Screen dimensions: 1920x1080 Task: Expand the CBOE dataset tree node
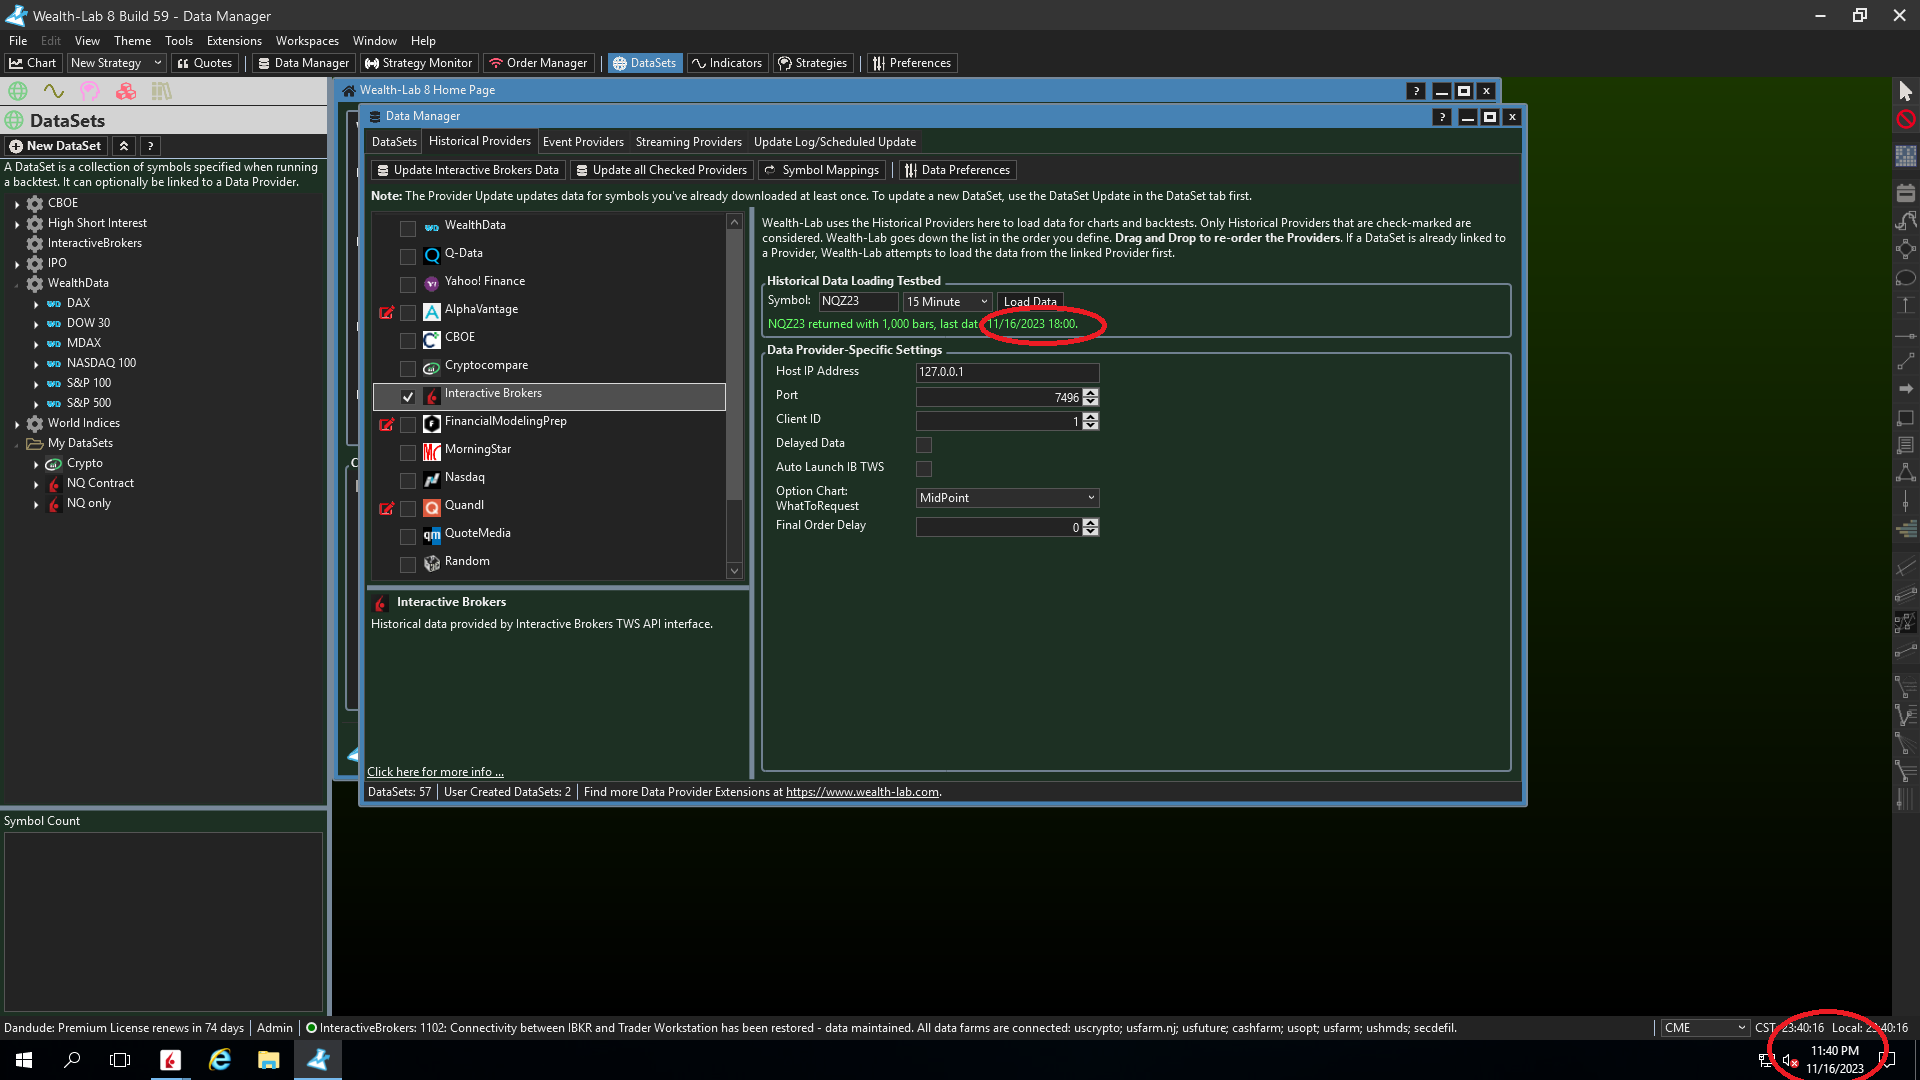17,204
